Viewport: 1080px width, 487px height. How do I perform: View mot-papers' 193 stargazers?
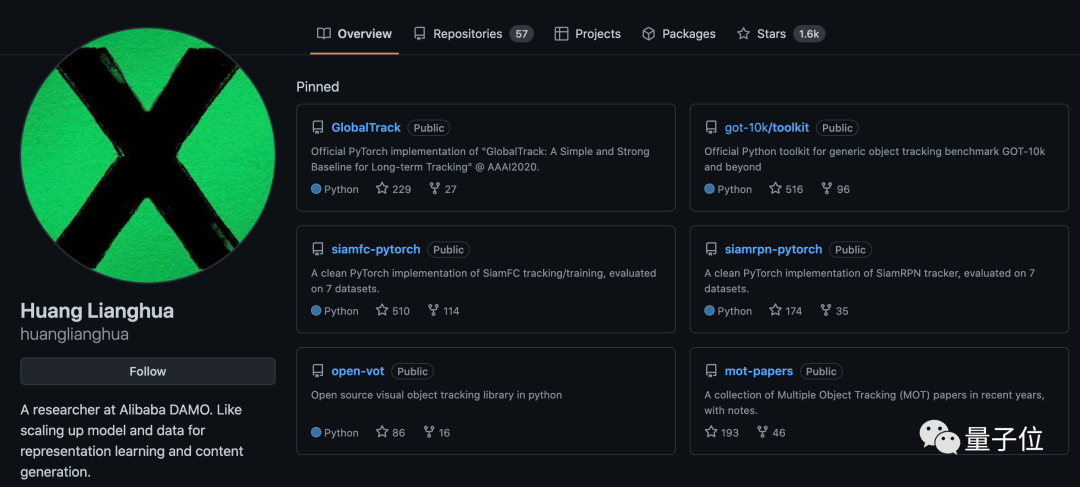tap(722, 433)
